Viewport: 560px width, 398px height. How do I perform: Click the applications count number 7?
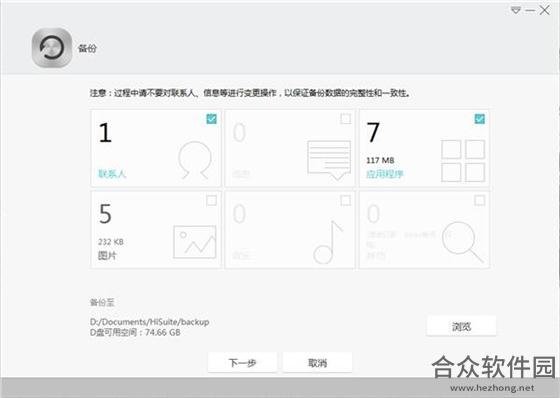373,132
